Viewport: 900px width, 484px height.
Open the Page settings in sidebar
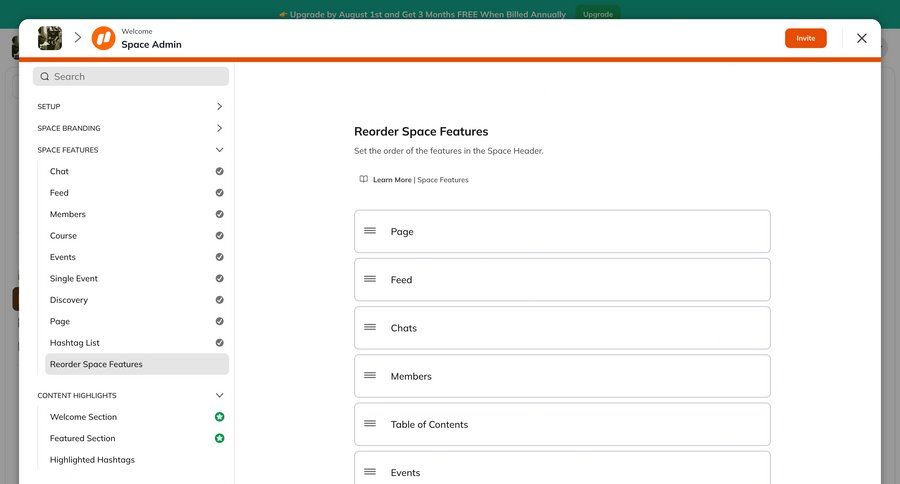pos(60,322)
